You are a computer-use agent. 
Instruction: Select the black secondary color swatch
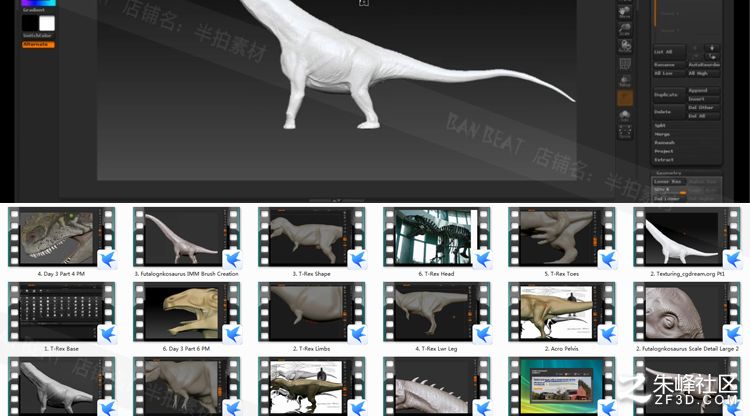tap(30, 23)
